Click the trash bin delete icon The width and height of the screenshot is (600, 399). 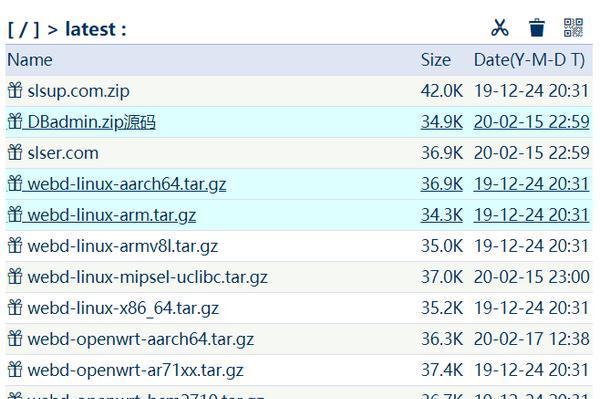[x=536, y=28]
